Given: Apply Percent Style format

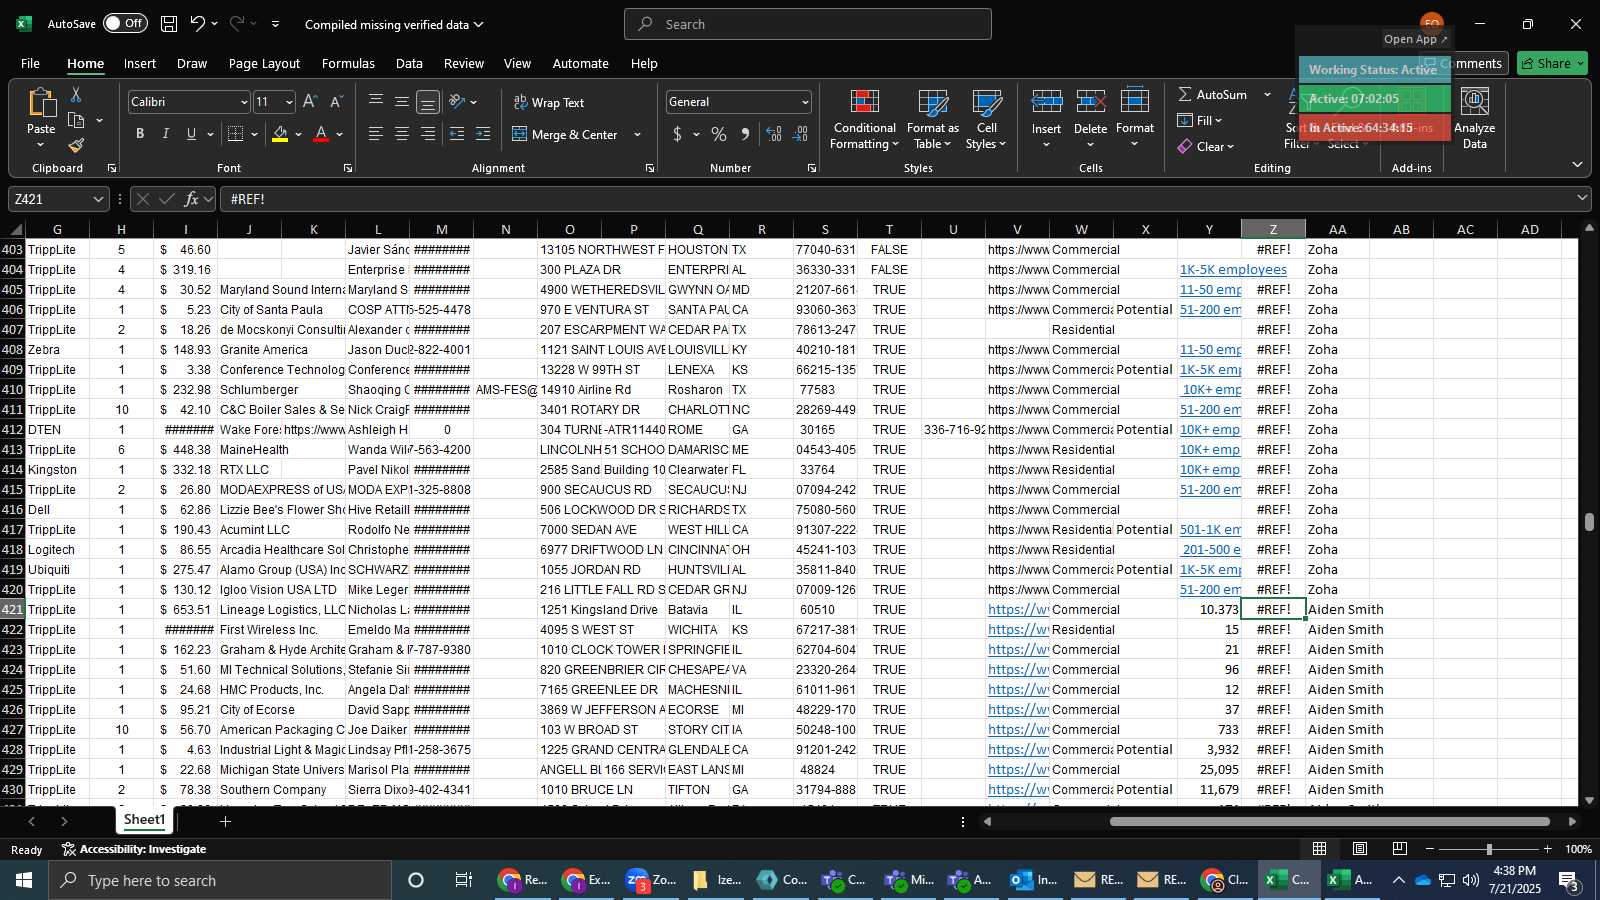Looking at the screenshot, I should (719, 134).
